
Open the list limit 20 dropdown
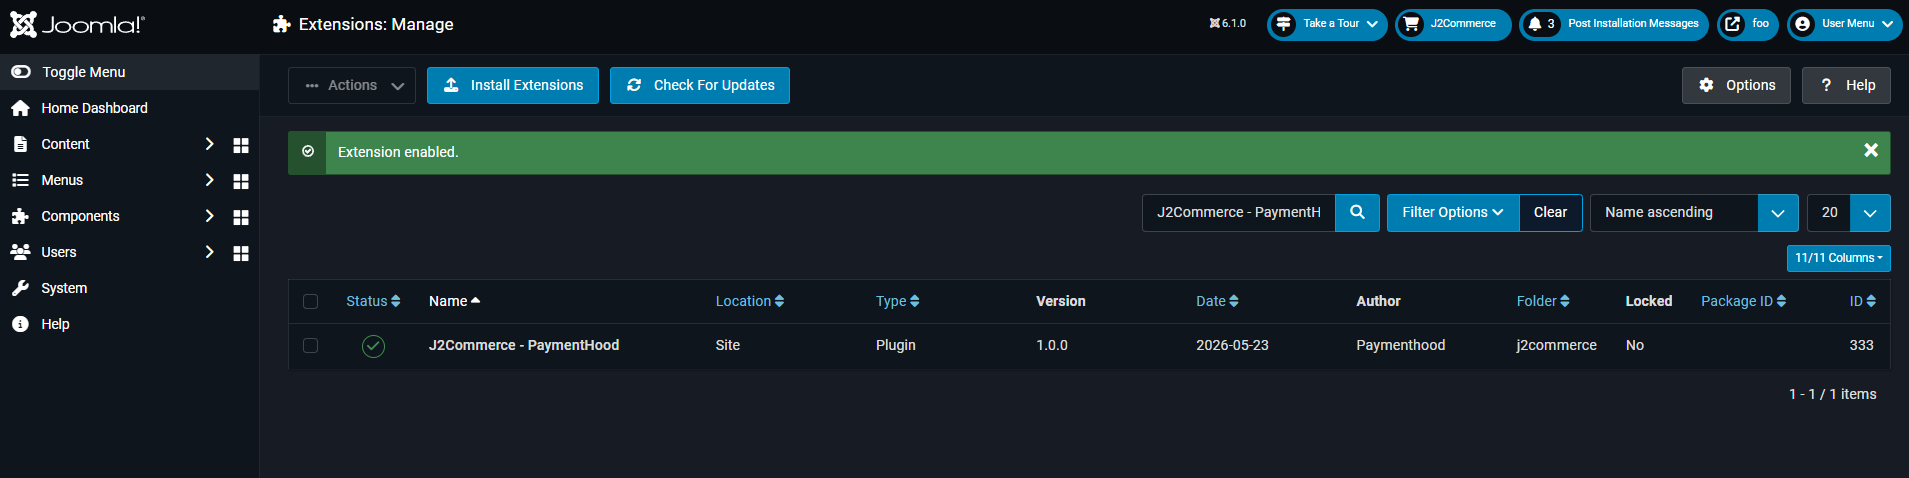coord(1849,212)
